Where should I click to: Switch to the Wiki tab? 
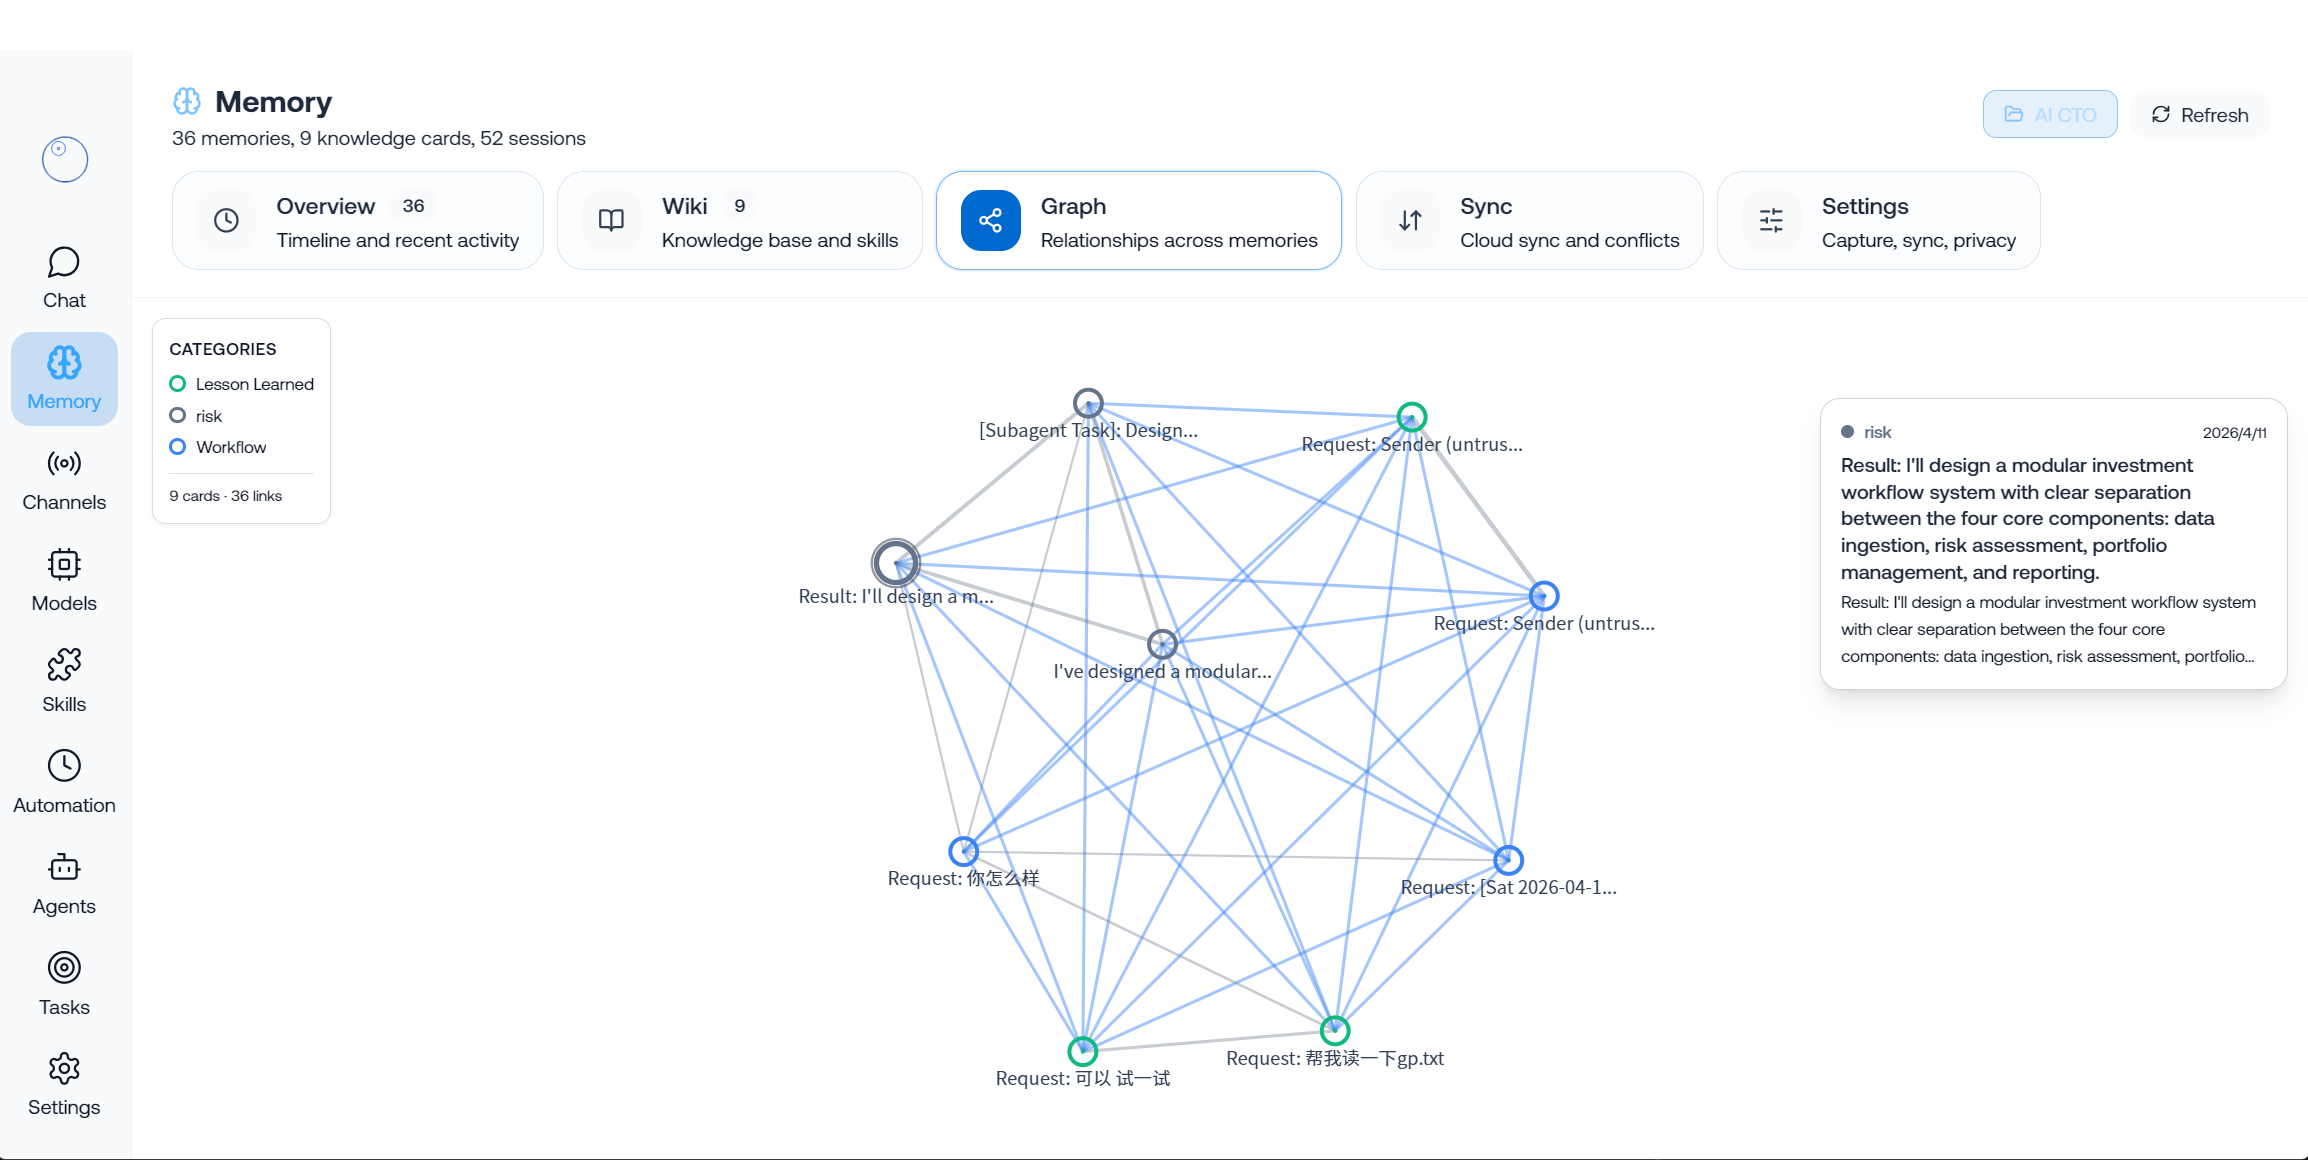(x=739, y=221)
